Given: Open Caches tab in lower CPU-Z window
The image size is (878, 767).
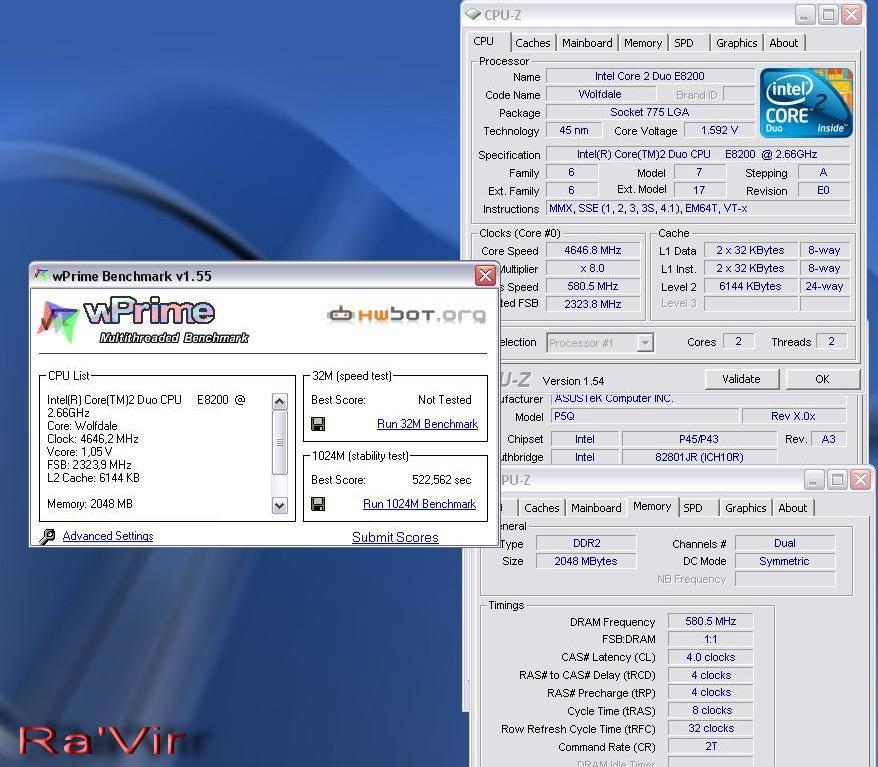Looking at the screenshot, I should [x=541, y=508].
